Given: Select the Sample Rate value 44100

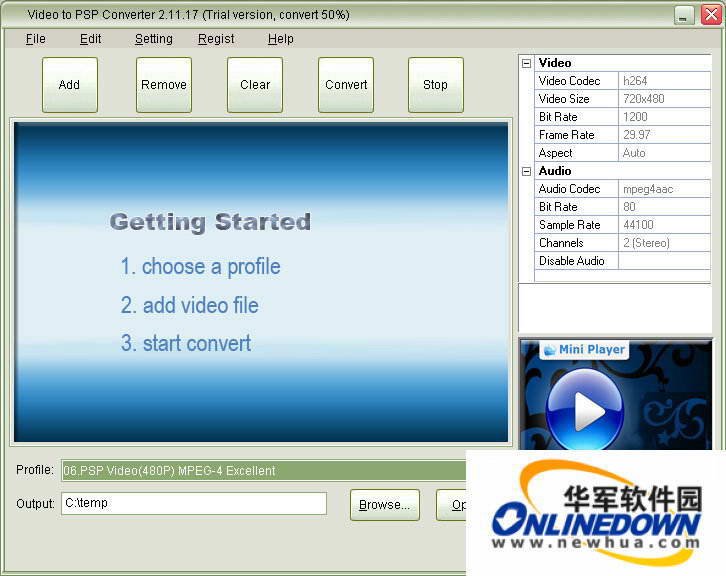Looking at the screenshot, I should [664, 225].
